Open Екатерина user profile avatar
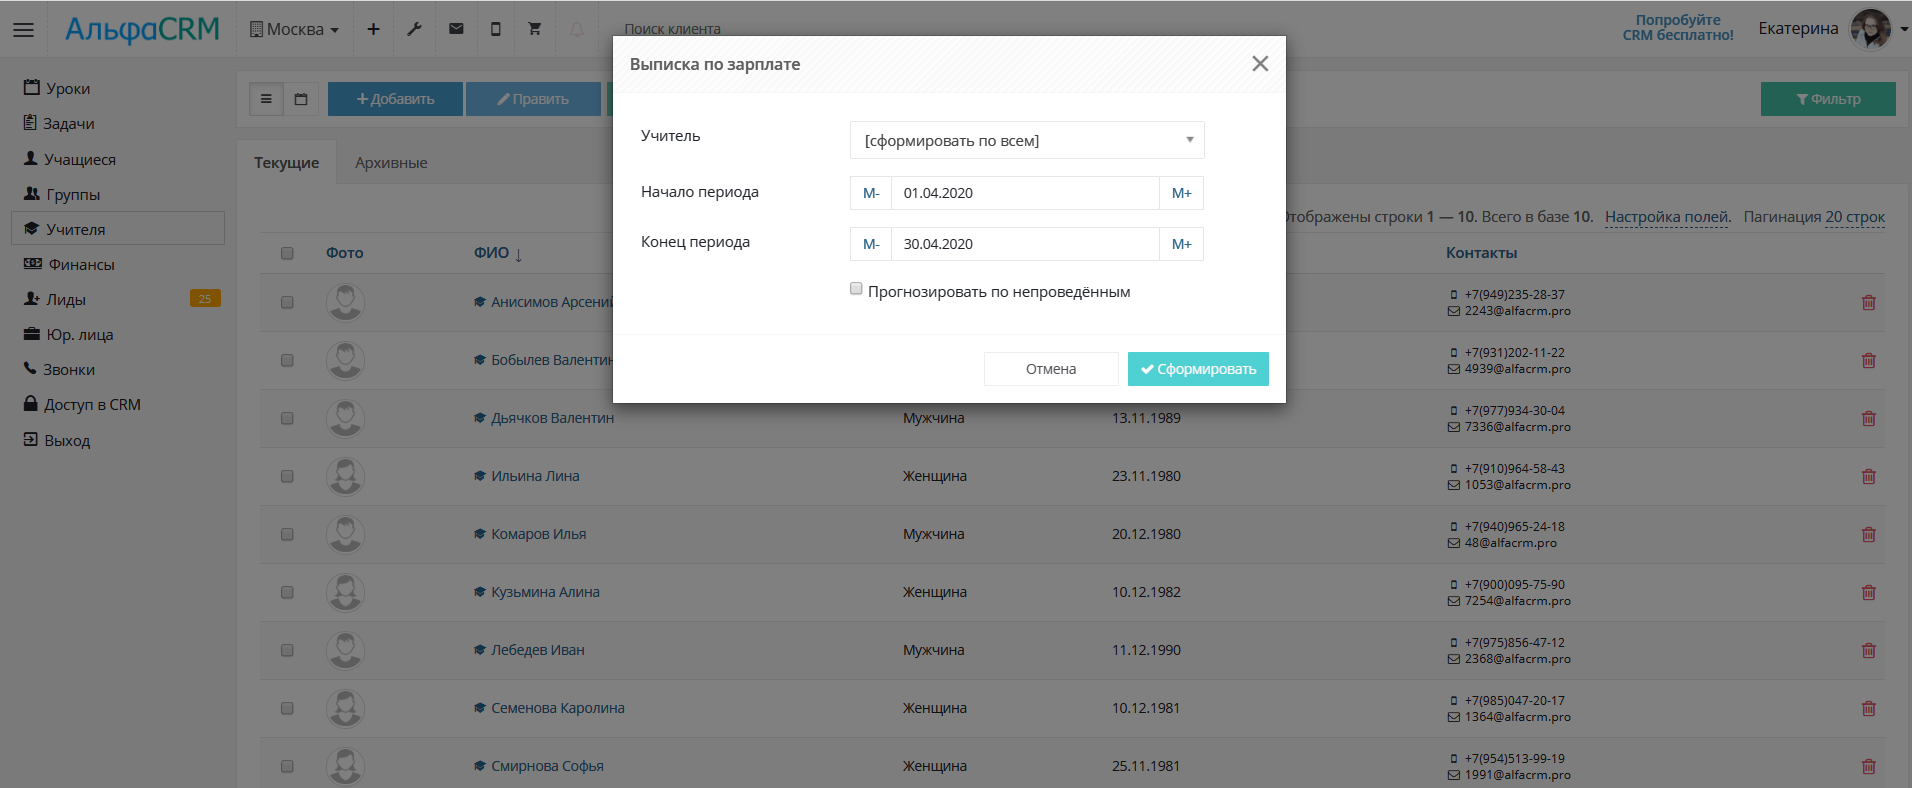Screen dimensions: 1912x788 coord(1870,29)
